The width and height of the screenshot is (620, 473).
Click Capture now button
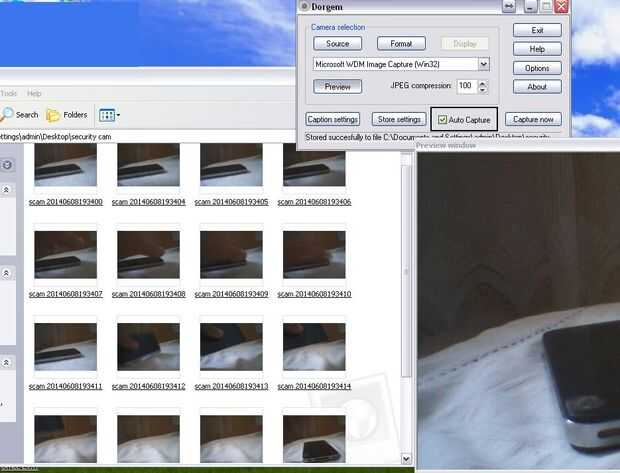(533, 119)
